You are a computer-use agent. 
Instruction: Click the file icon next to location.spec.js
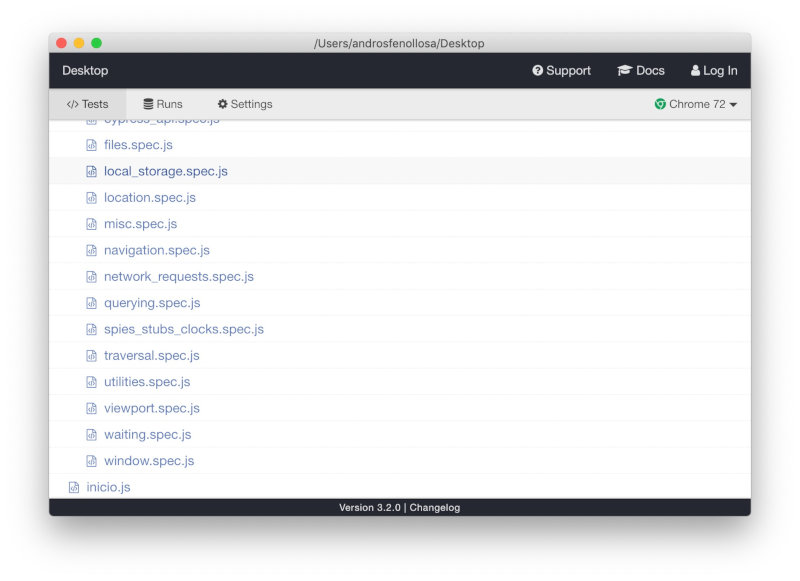91,198
